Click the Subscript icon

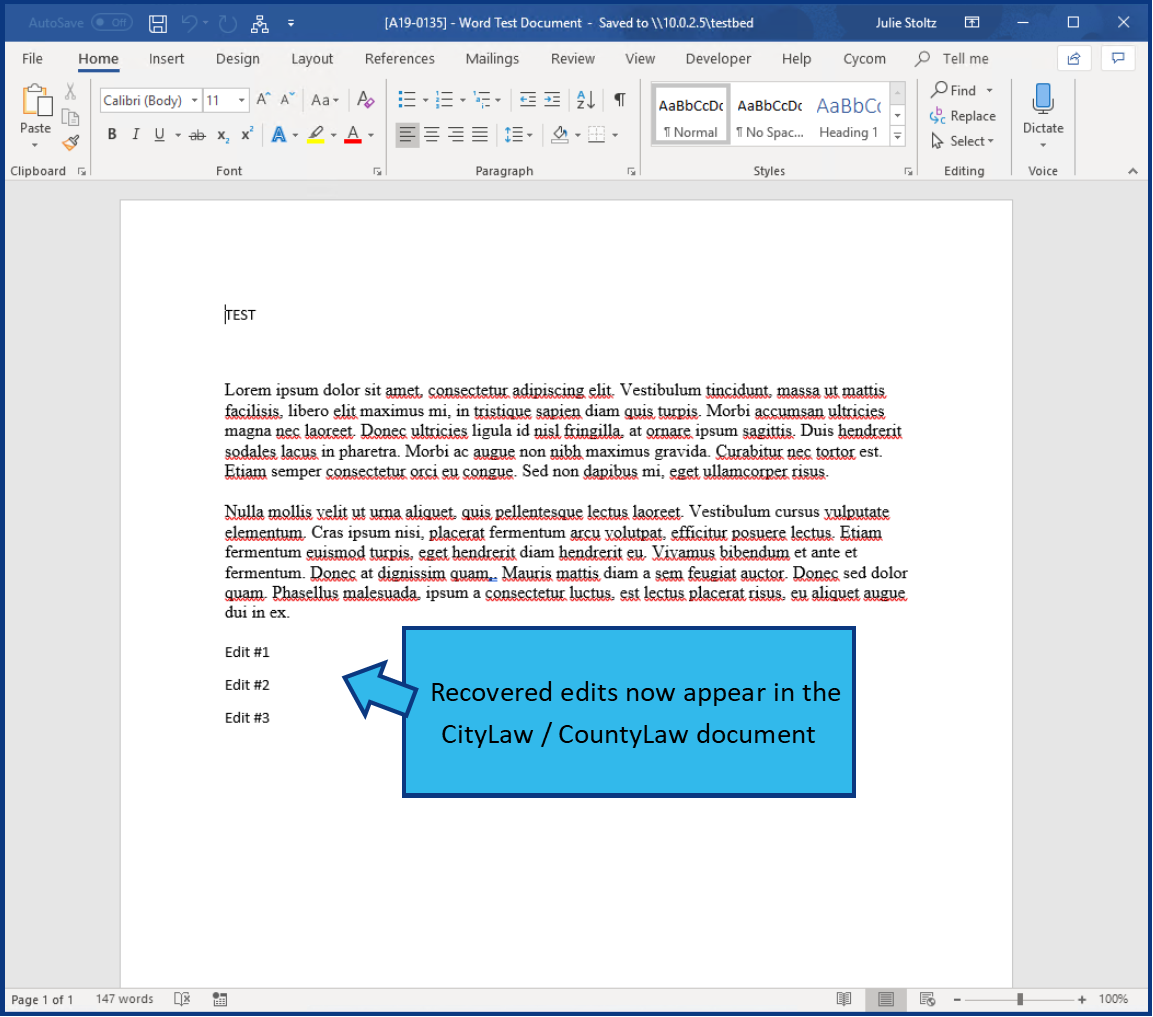click(x=221, y=134)
